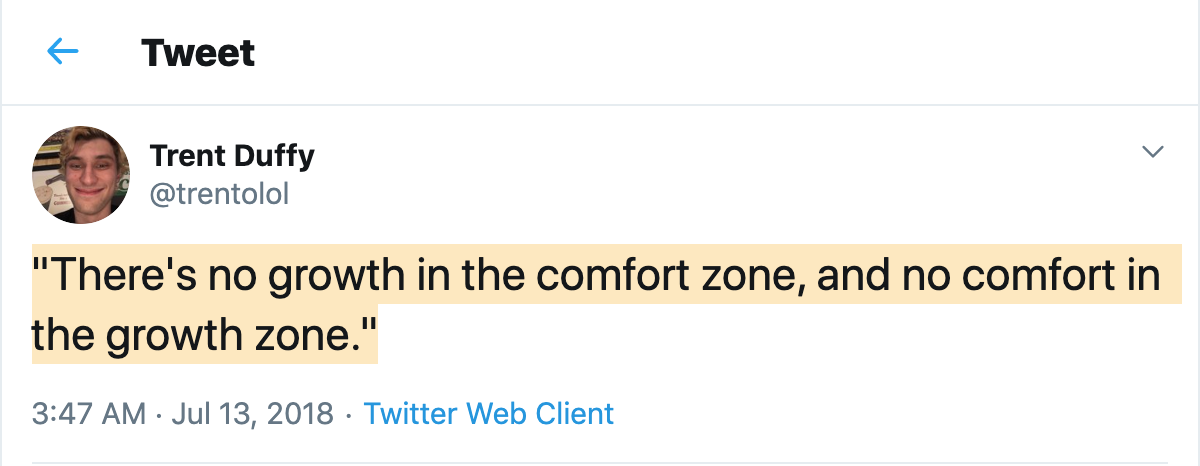Screen dimensions: 1200x466
Task: Click the Twitter Web Client source link
Action: click(489, 413)
